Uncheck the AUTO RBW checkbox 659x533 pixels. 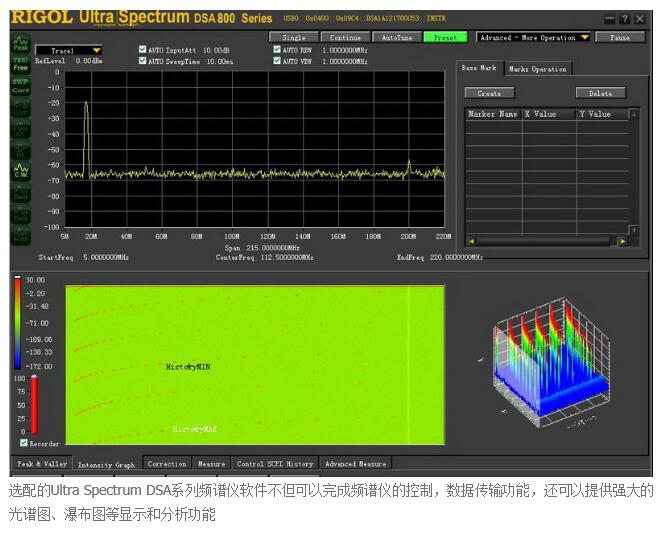pos(277,49)
